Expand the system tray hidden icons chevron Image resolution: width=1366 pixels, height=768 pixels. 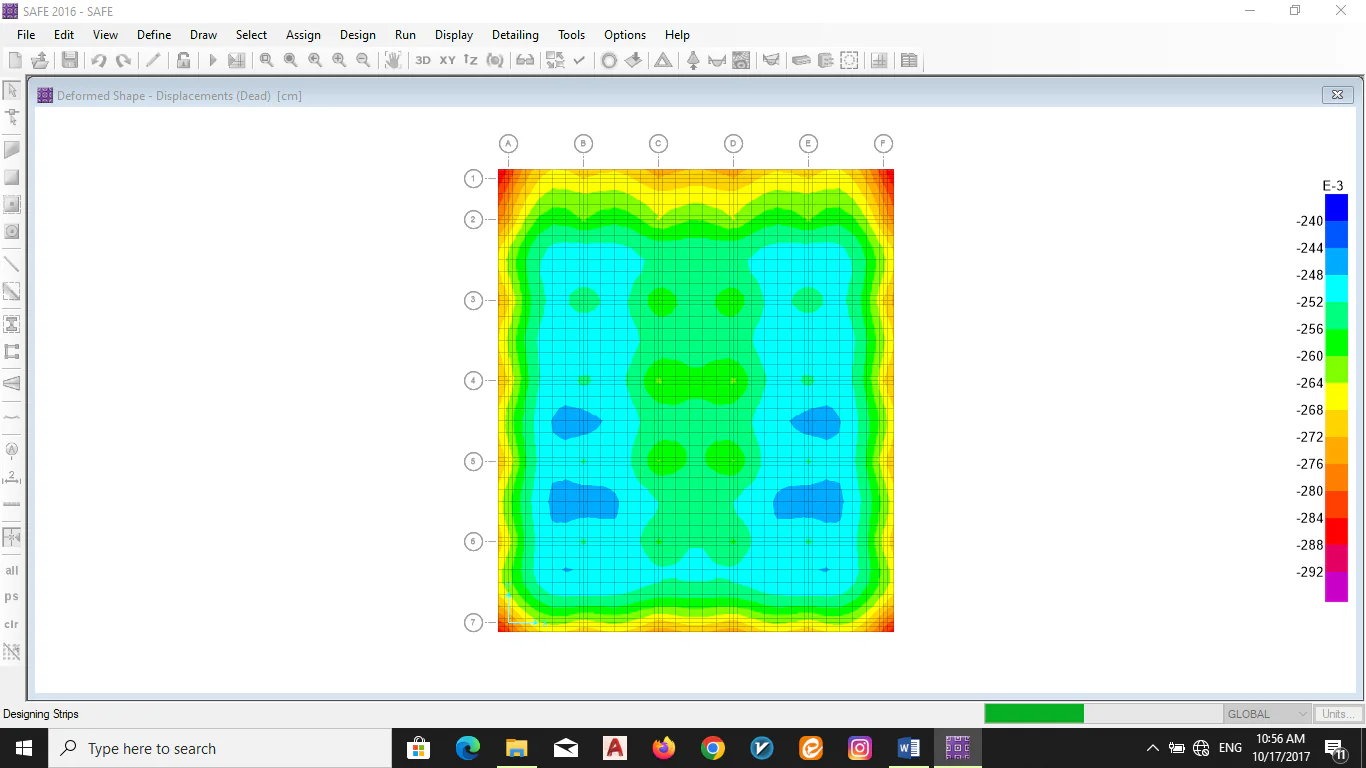click(1152, 748)
